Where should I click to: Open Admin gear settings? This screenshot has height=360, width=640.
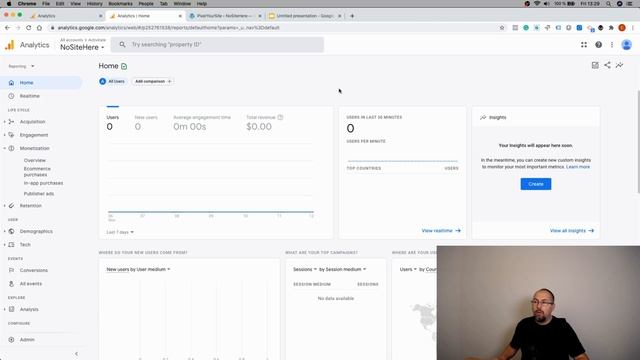point(11,340)
